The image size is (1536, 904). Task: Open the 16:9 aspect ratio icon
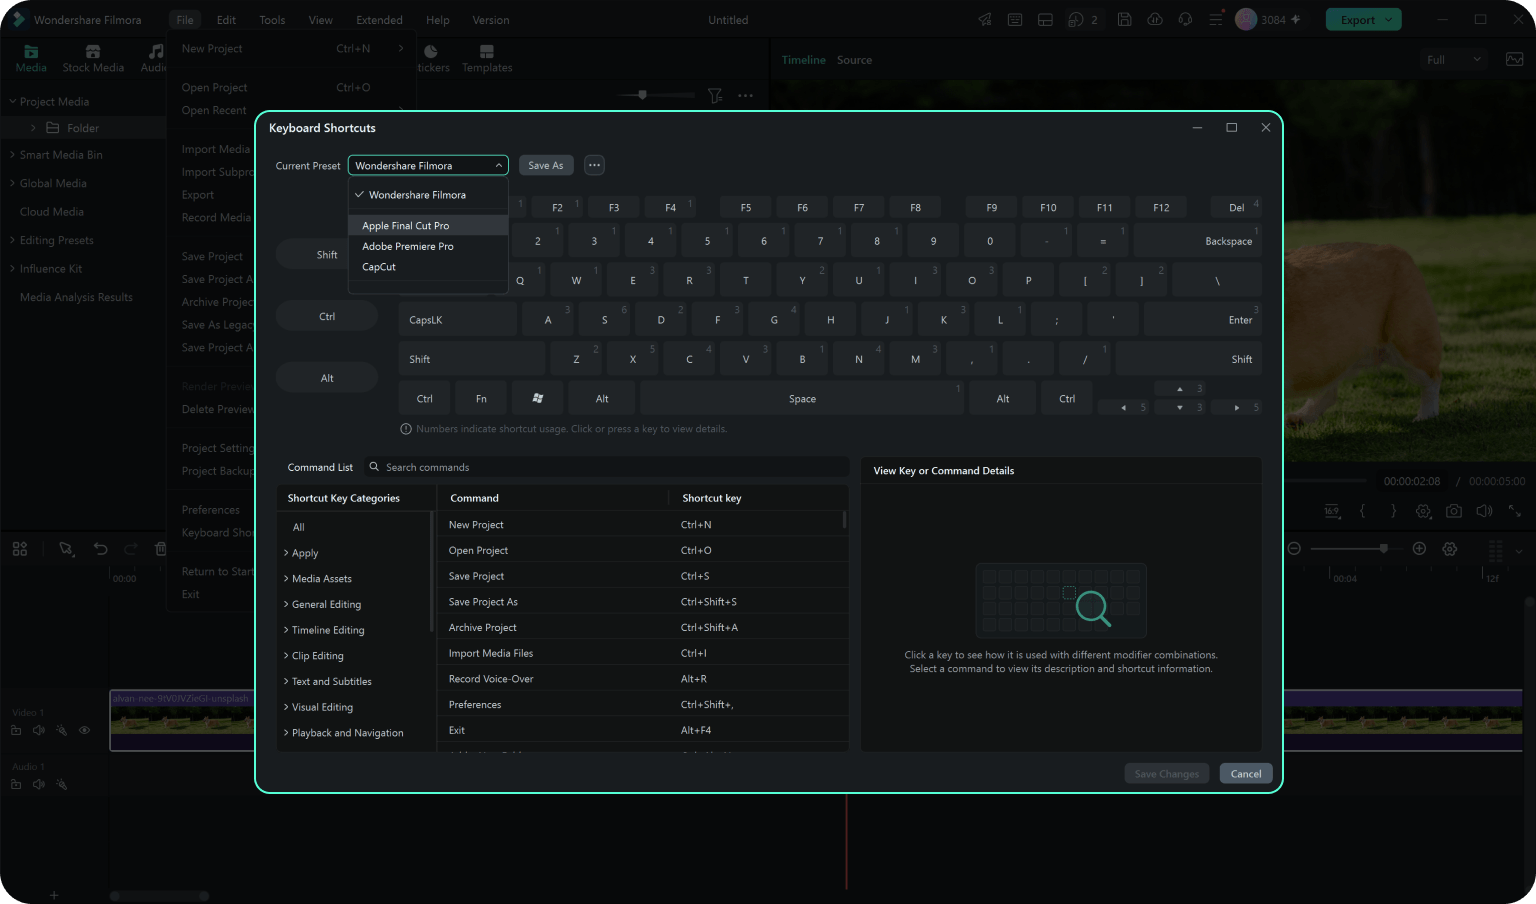1332,511
